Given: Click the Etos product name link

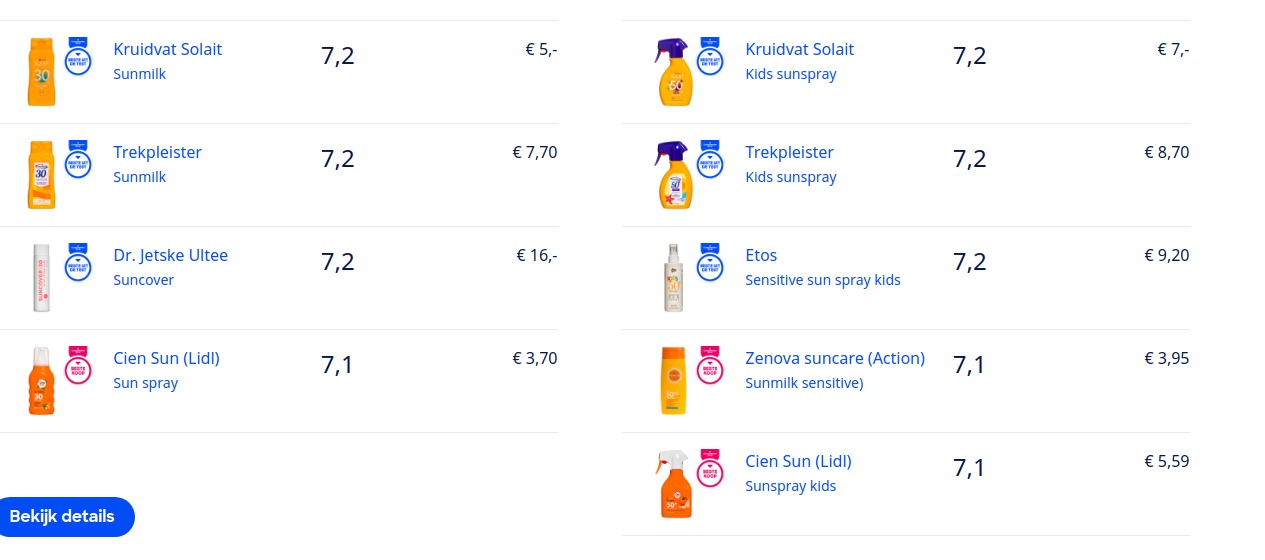Looking at the screenshot, I should point(761,255).
